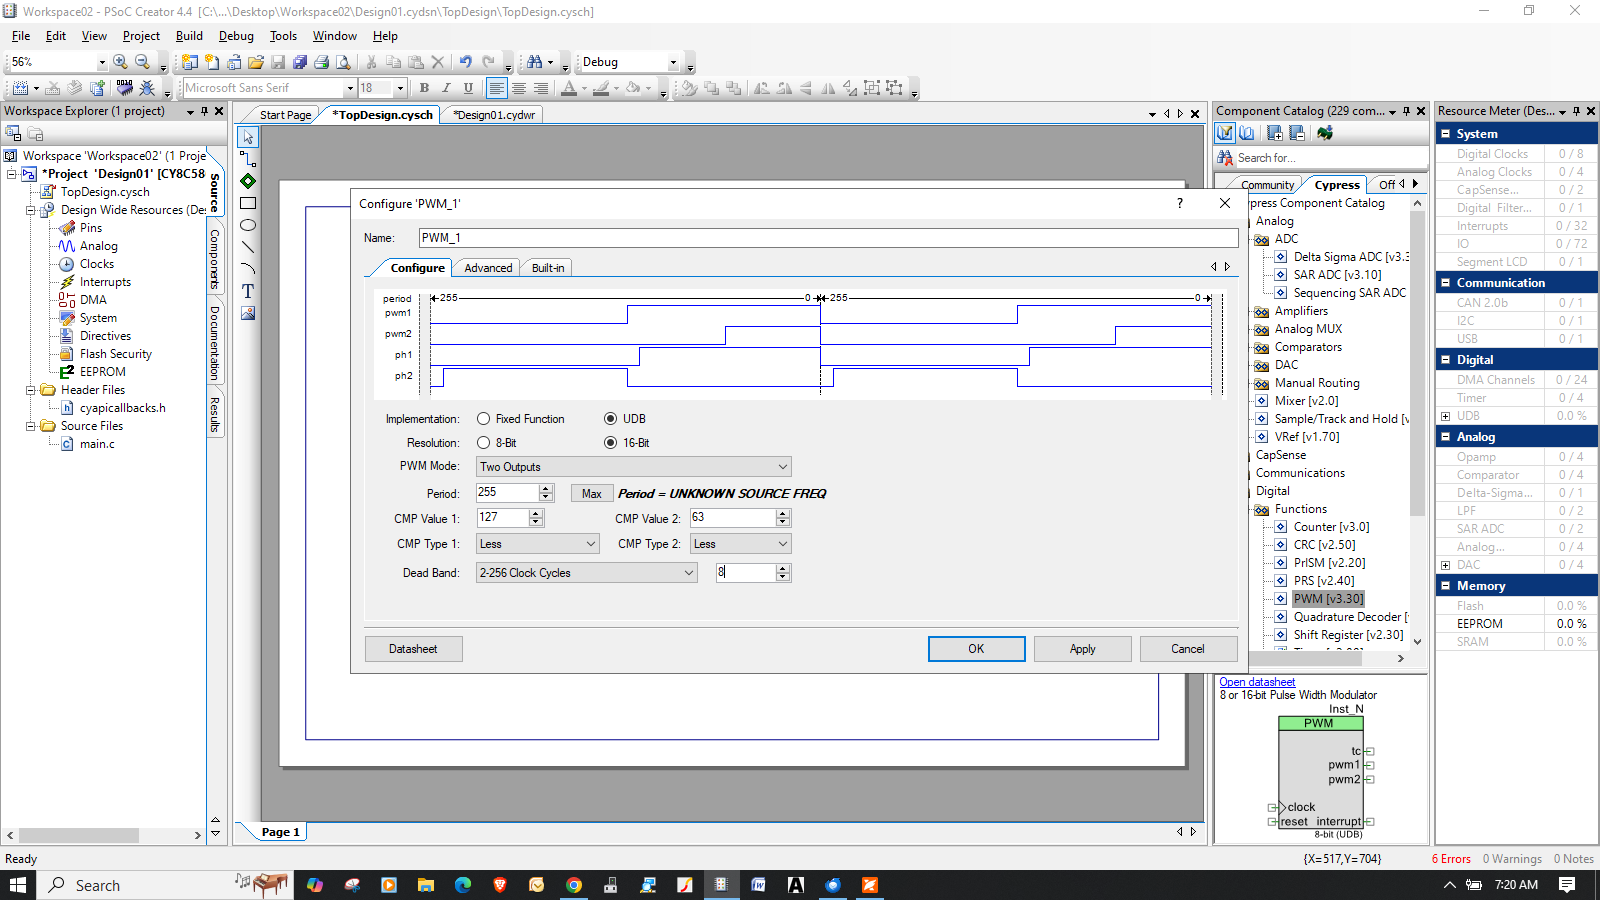This screenshot has width=1600, height=900.
Task: Select UDB implementation radio
Action: [610, 419]
